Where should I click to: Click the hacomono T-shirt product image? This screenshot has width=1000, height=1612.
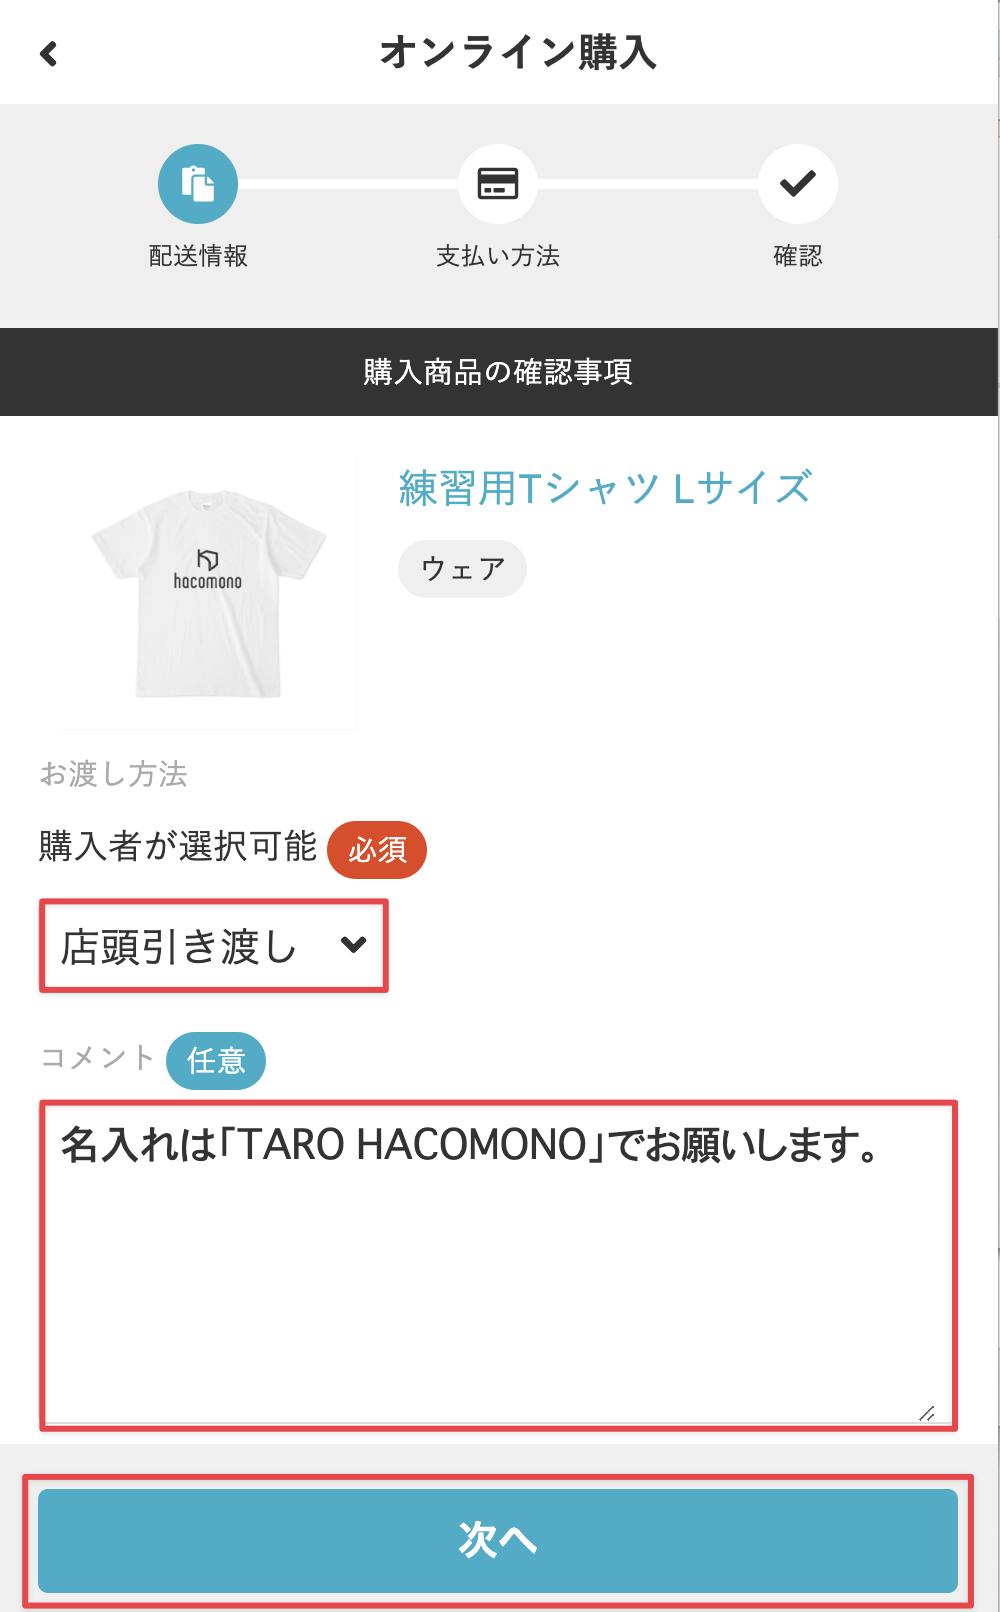point(208,593)
